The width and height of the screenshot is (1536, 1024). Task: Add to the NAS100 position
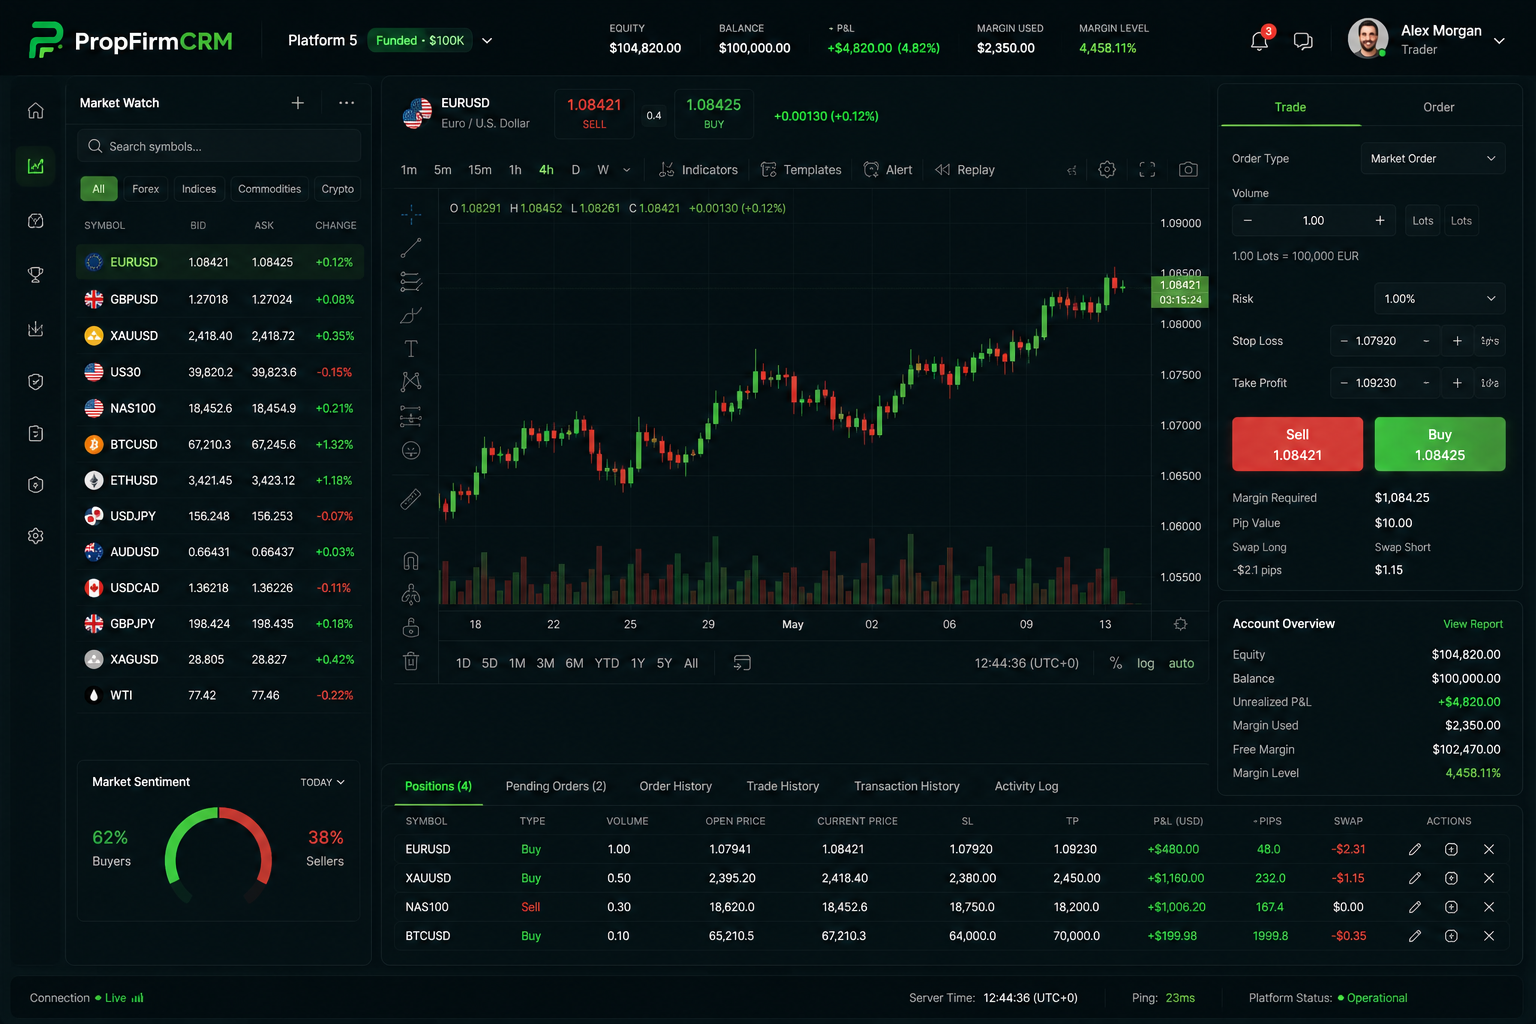click(1451, 907)
